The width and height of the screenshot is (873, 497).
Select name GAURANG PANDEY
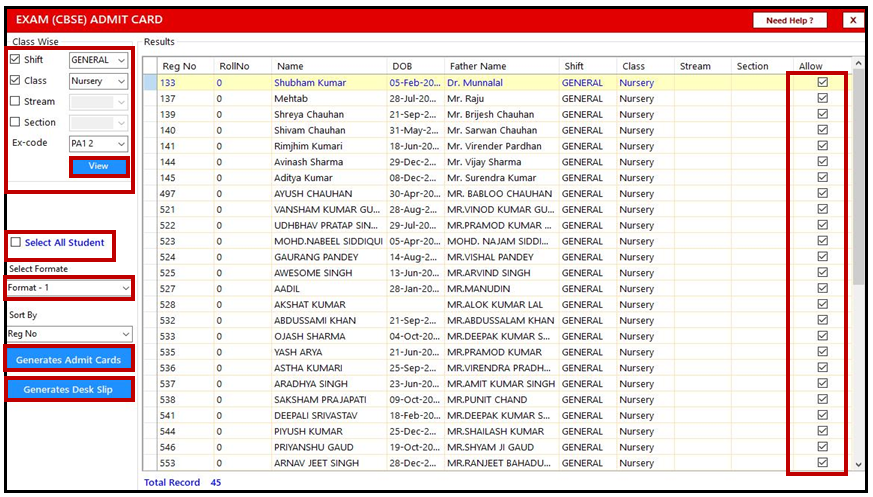316,257
